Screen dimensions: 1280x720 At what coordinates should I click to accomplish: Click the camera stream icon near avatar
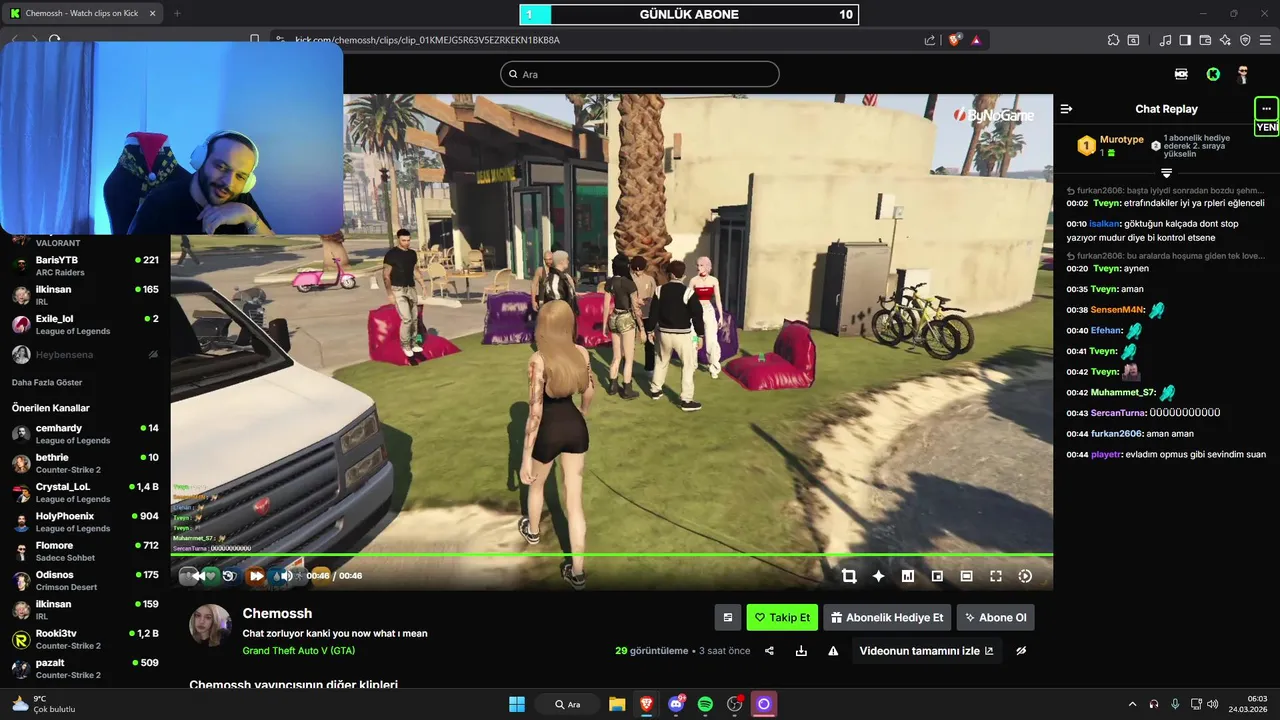tap(1181, 74)
